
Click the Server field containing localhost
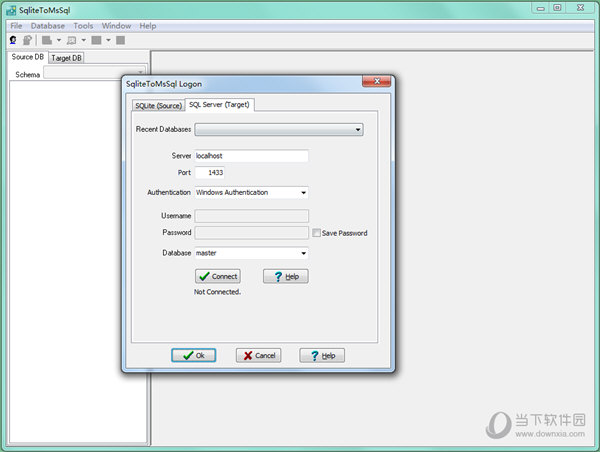(251, 156)
